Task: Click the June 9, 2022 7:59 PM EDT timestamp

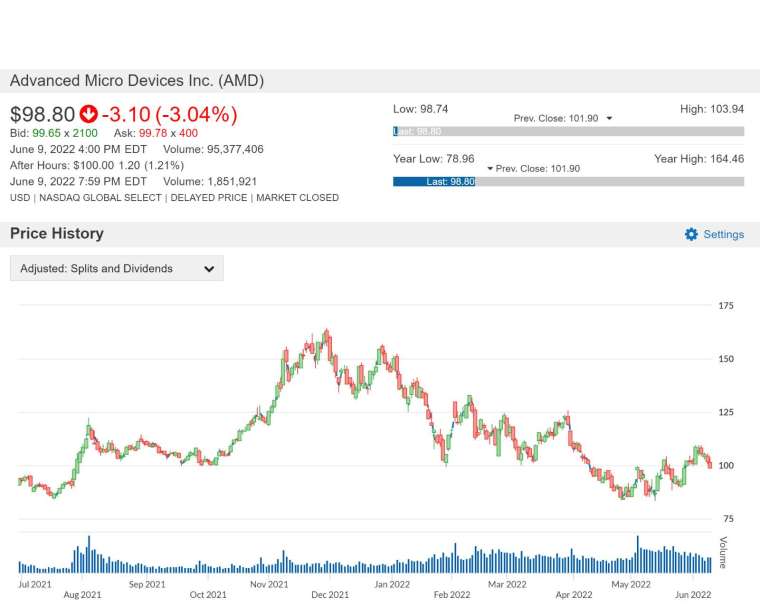Action: 78,181
